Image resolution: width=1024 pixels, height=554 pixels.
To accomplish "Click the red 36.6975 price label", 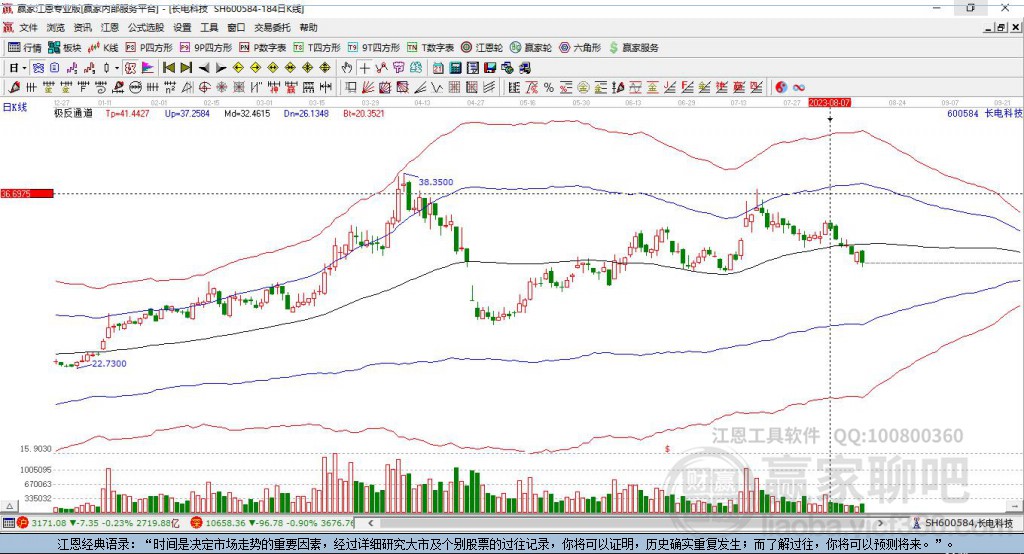I will 27,193.
